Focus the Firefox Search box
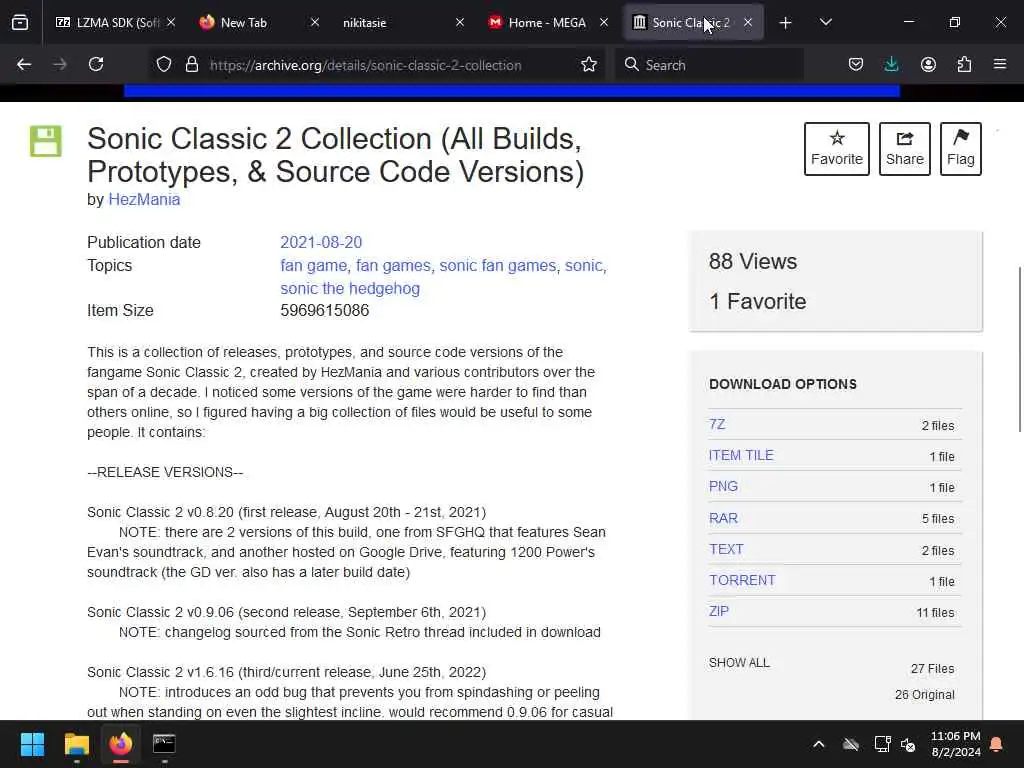The width and height of the screenshot is (1024, 768). [x=710, y=65]
